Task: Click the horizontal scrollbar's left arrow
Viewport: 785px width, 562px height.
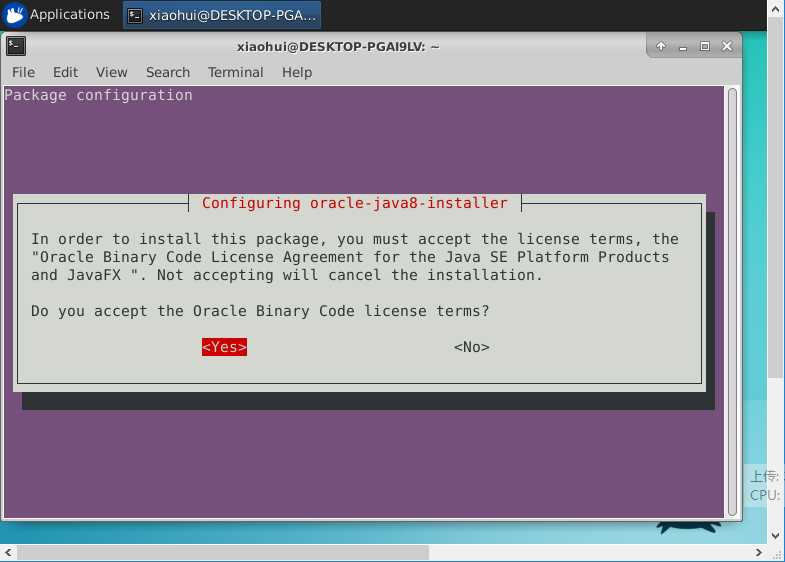Action: 8,552
